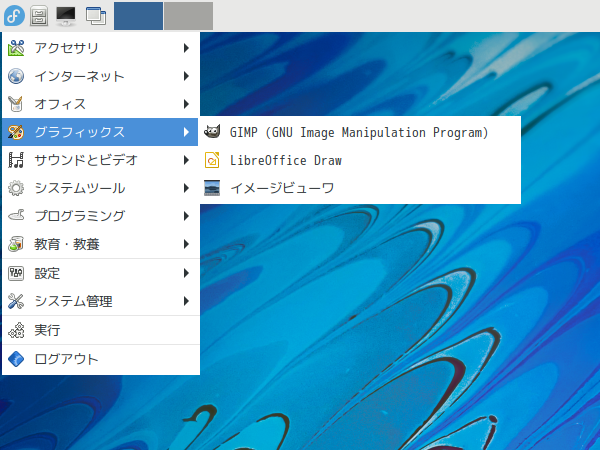Expand the システム管理 submenu arrow
Screen dimensions: 600x450
(x=186, y=301)
